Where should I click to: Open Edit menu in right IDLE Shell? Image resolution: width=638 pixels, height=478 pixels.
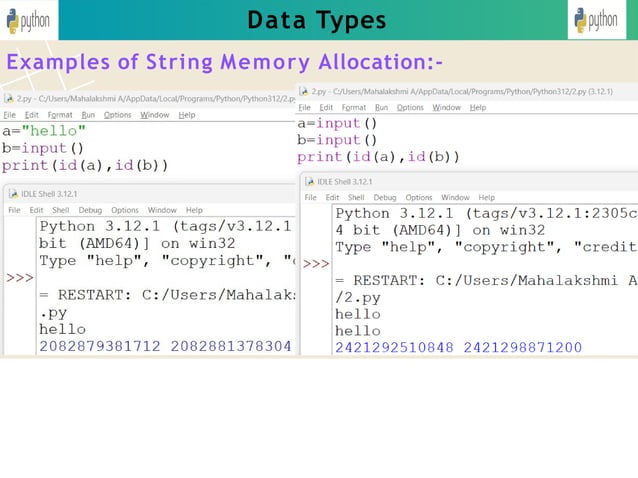point(332,198)
